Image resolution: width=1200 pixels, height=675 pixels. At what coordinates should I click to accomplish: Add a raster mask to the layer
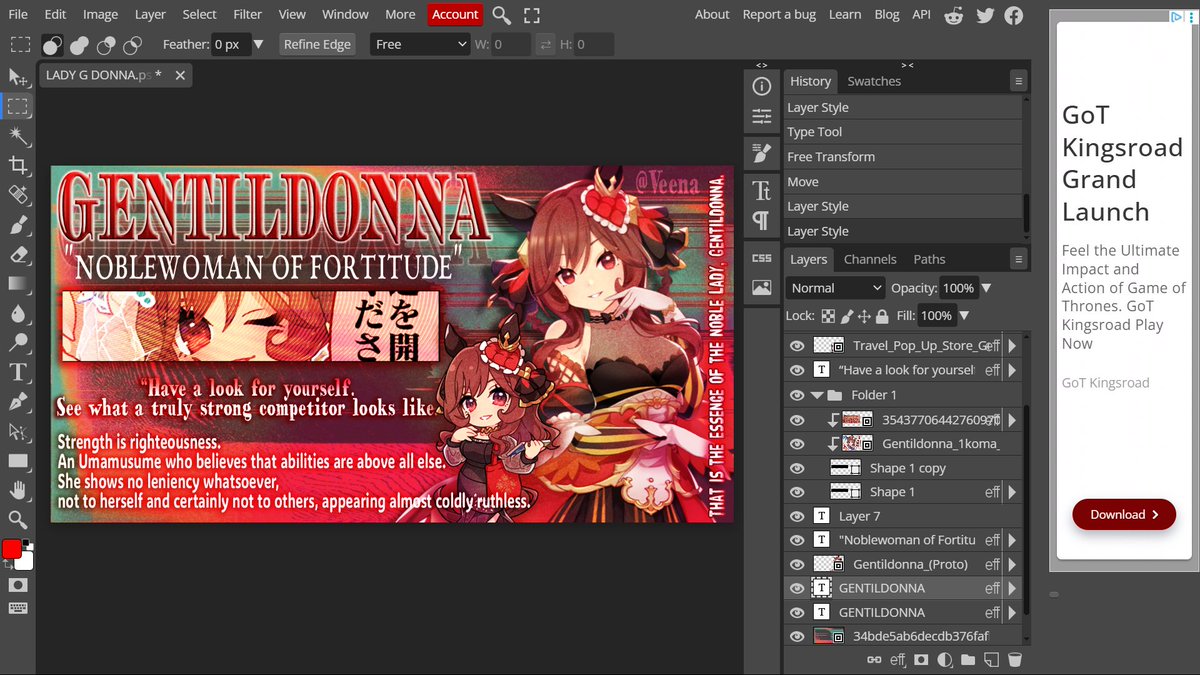(x=921, y=660)
